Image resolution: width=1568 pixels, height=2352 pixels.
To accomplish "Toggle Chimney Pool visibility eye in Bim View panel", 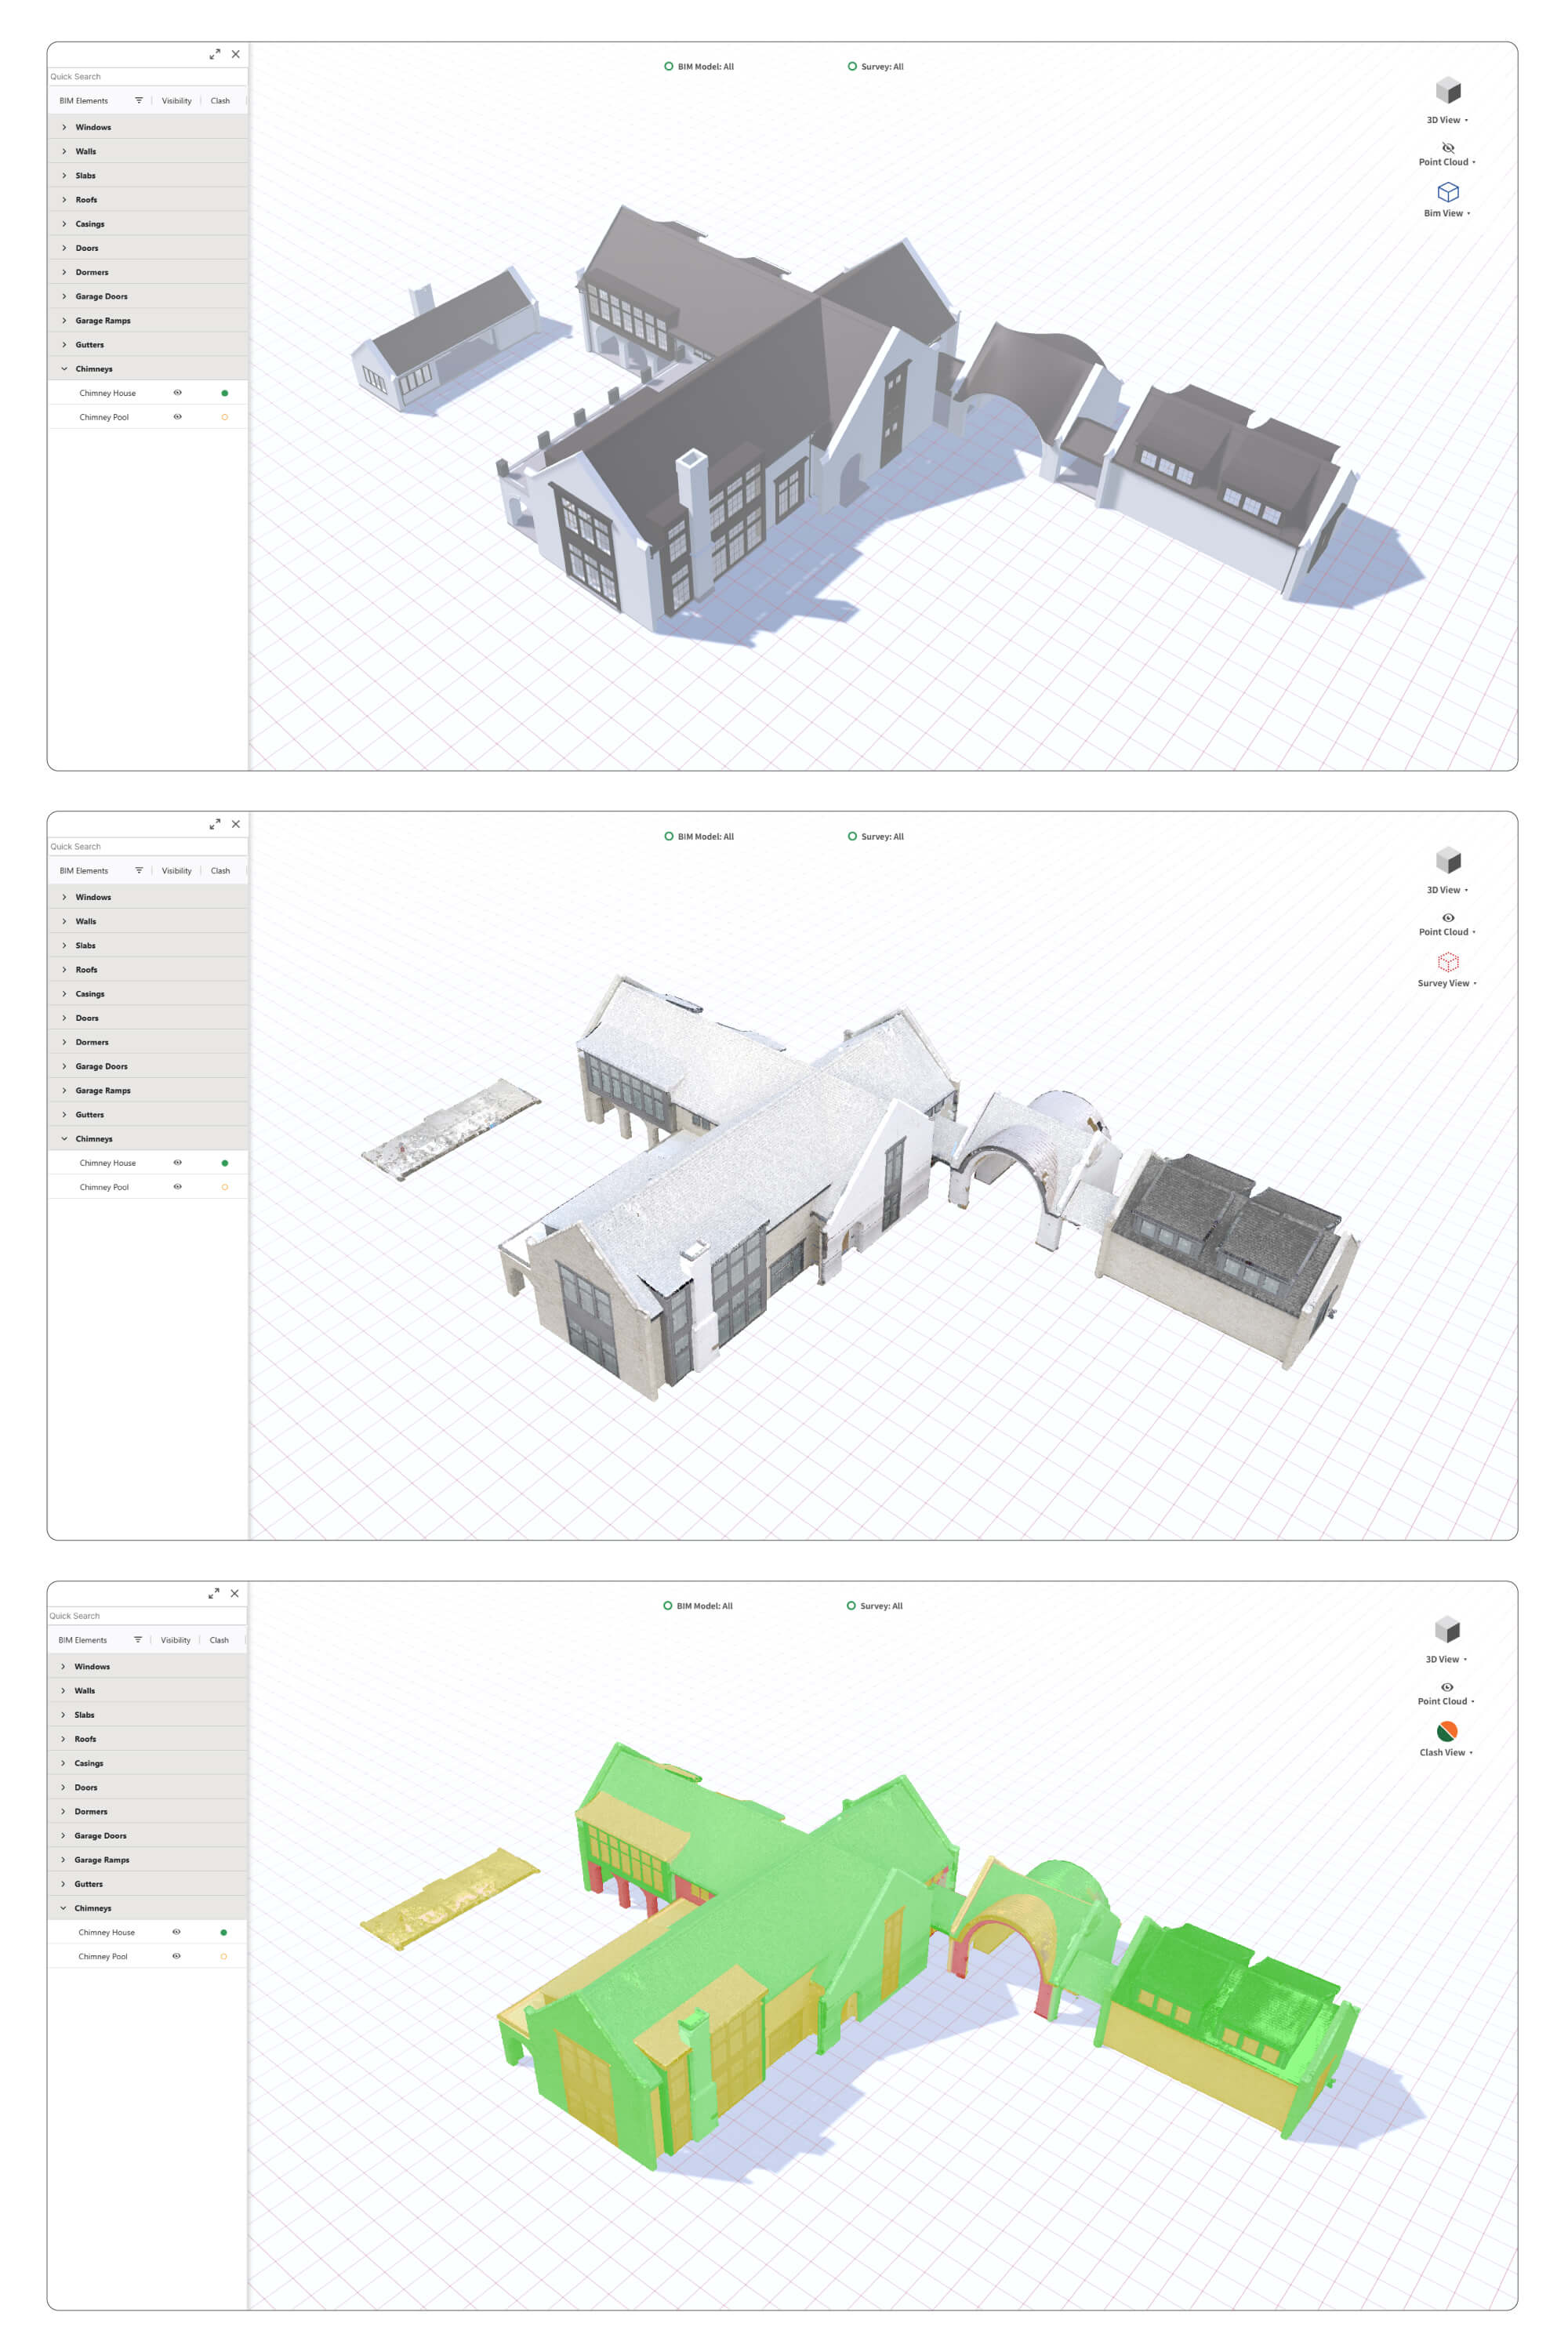I will click(x=177, y=416).
